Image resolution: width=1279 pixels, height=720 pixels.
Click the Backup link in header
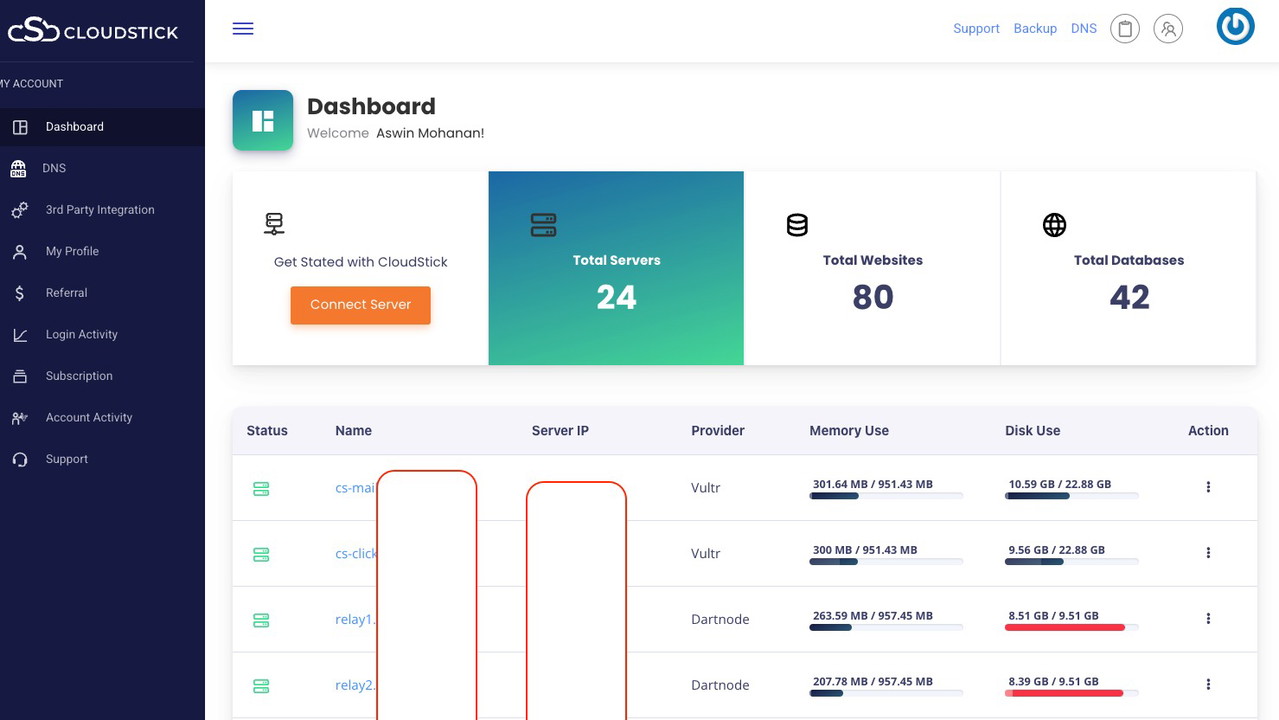1035,29
